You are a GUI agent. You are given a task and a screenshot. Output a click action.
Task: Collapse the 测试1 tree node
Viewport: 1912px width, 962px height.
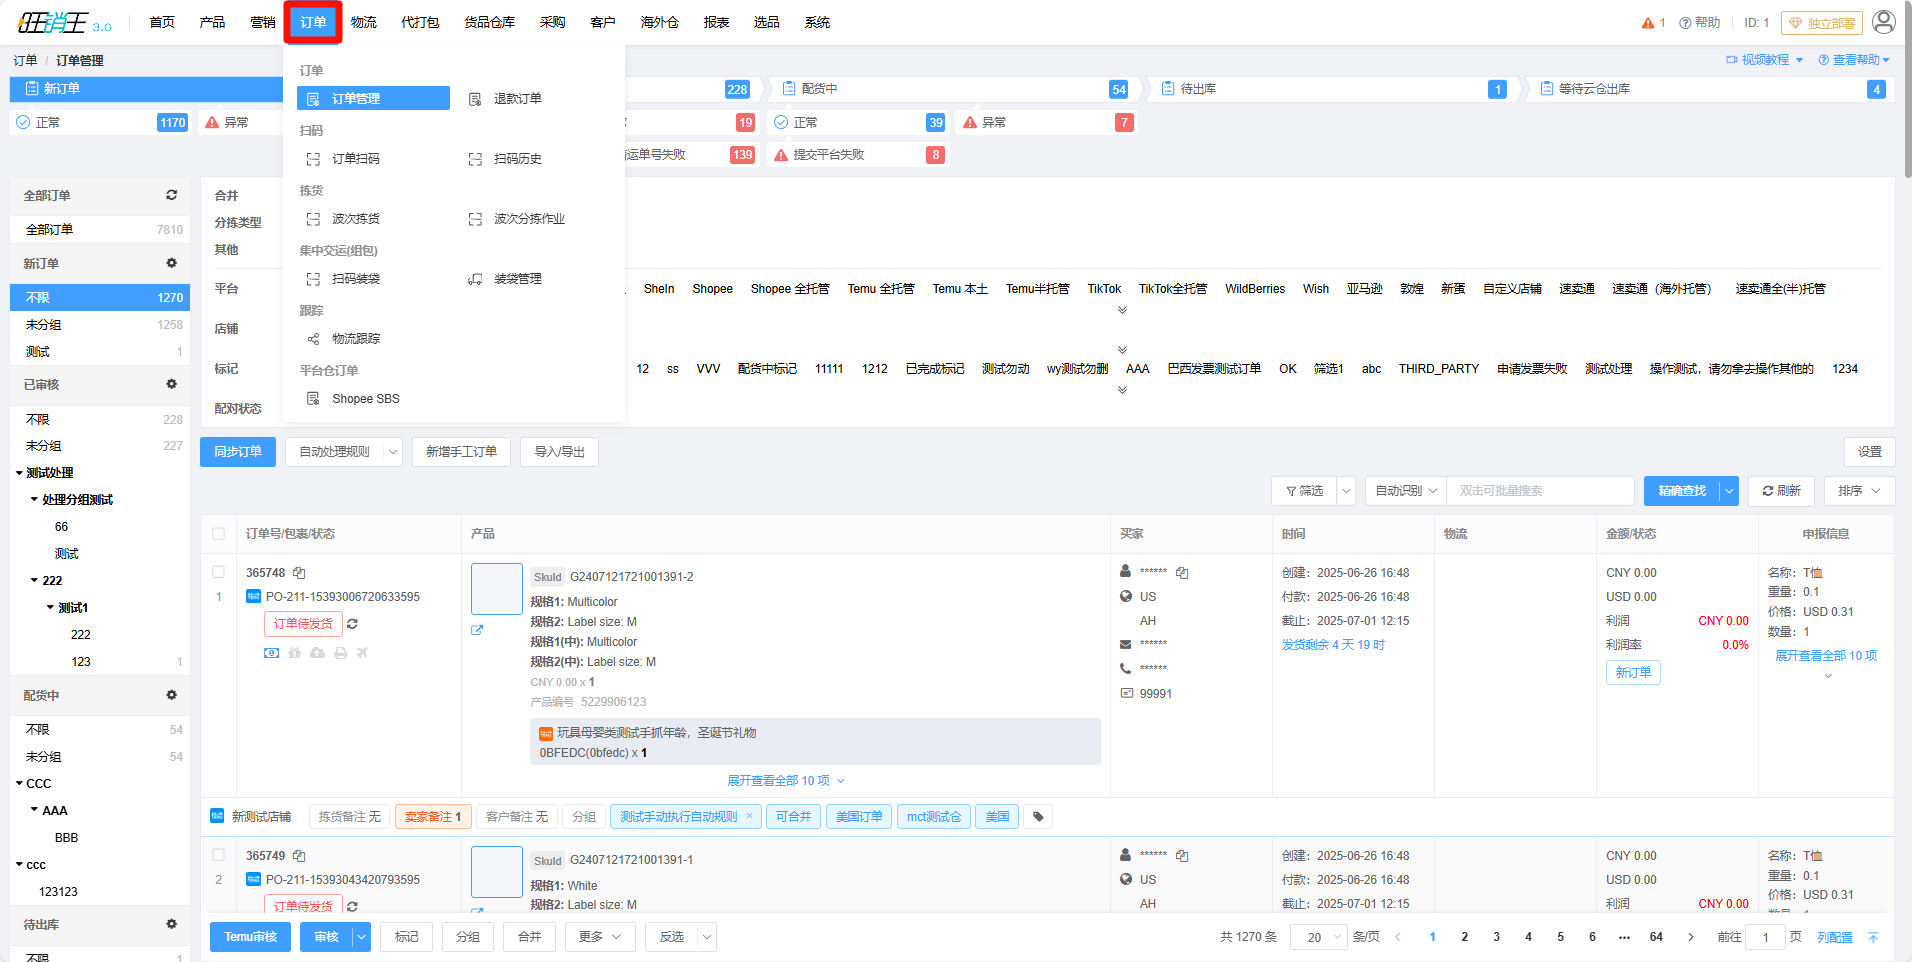click(x=50, y=608)
